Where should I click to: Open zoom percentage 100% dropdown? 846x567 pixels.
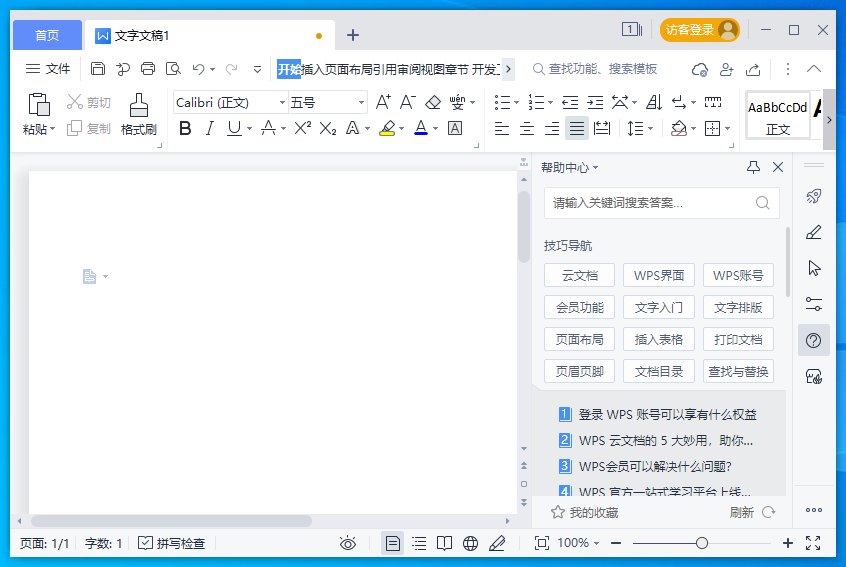[x=596, y=543]
